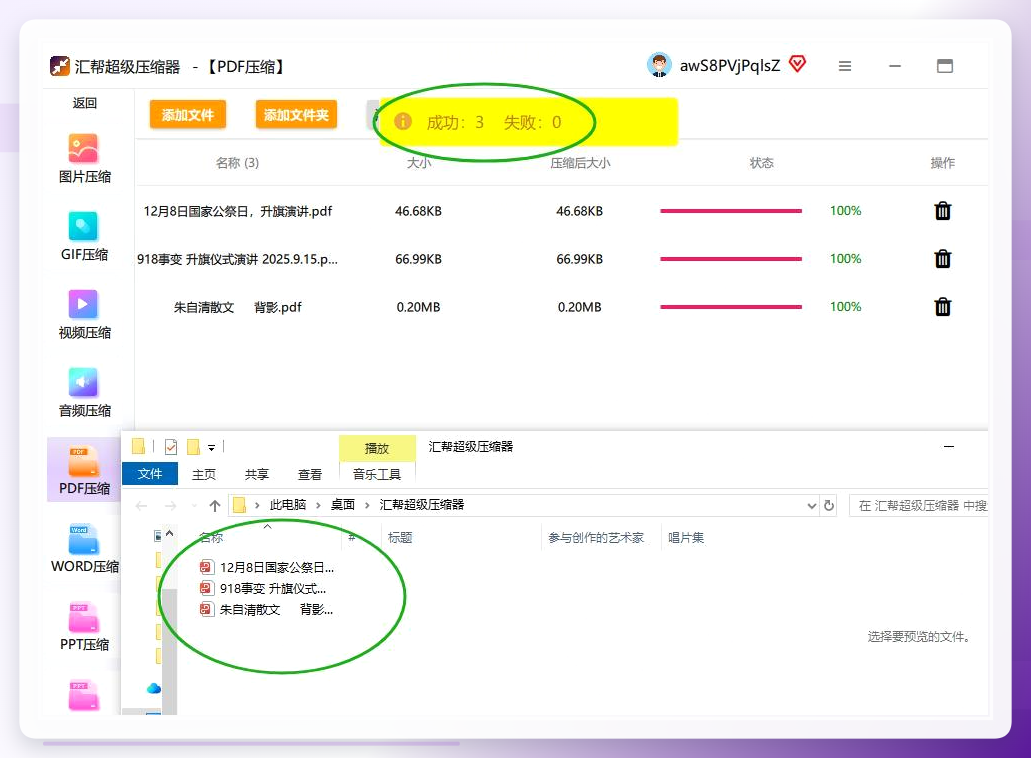1031x758 pixels.
Task: Go back in Explorer navigation
Action: point(141,506)
